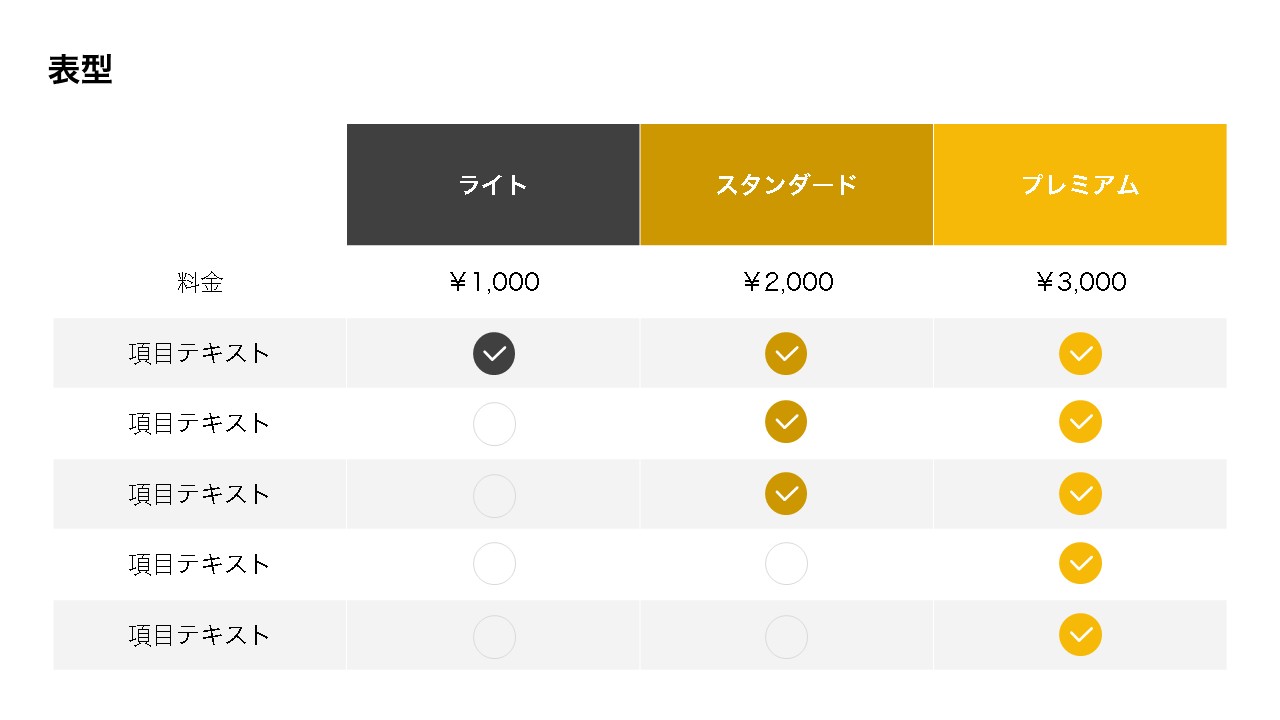Click プレミアム checkmark in the third feature row
This screenshot has height=720, width=1280.
tap(1080, 494)
